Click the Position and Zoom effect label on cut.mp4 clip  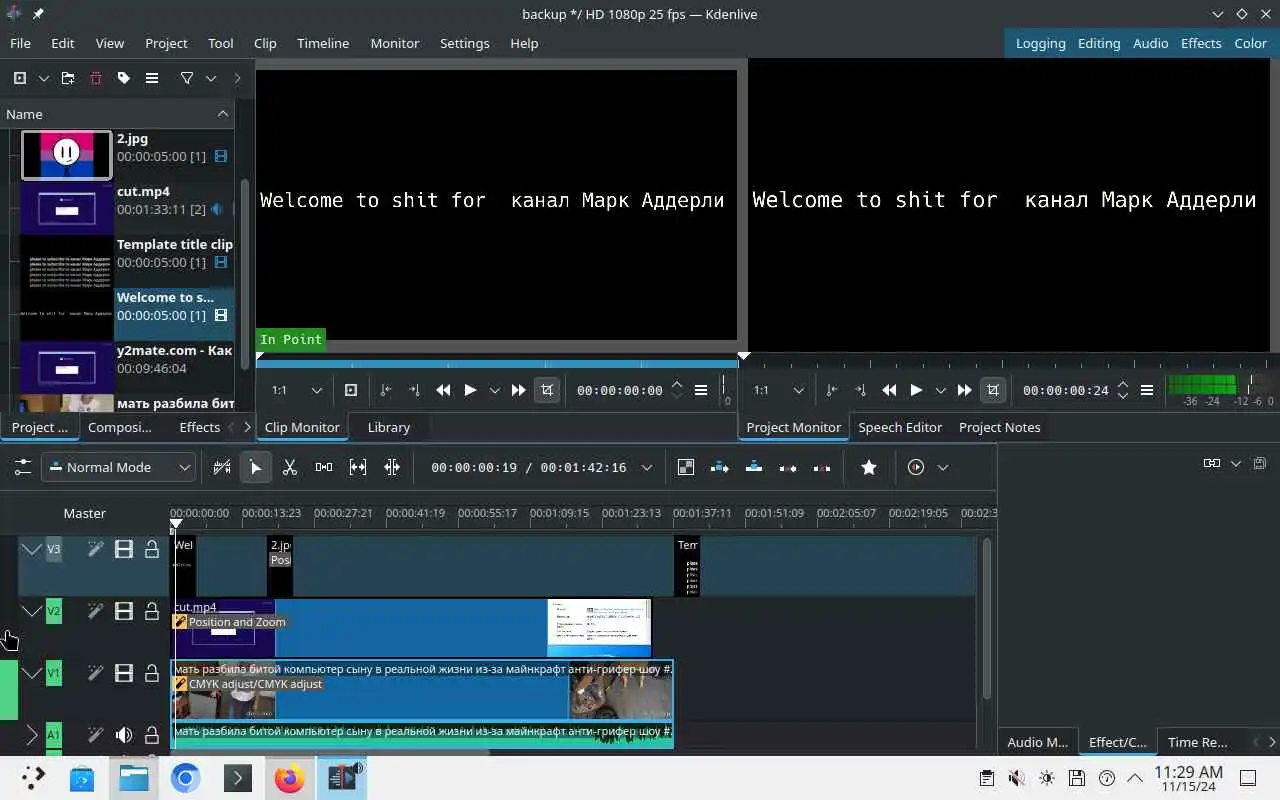[x=230, y=622]
